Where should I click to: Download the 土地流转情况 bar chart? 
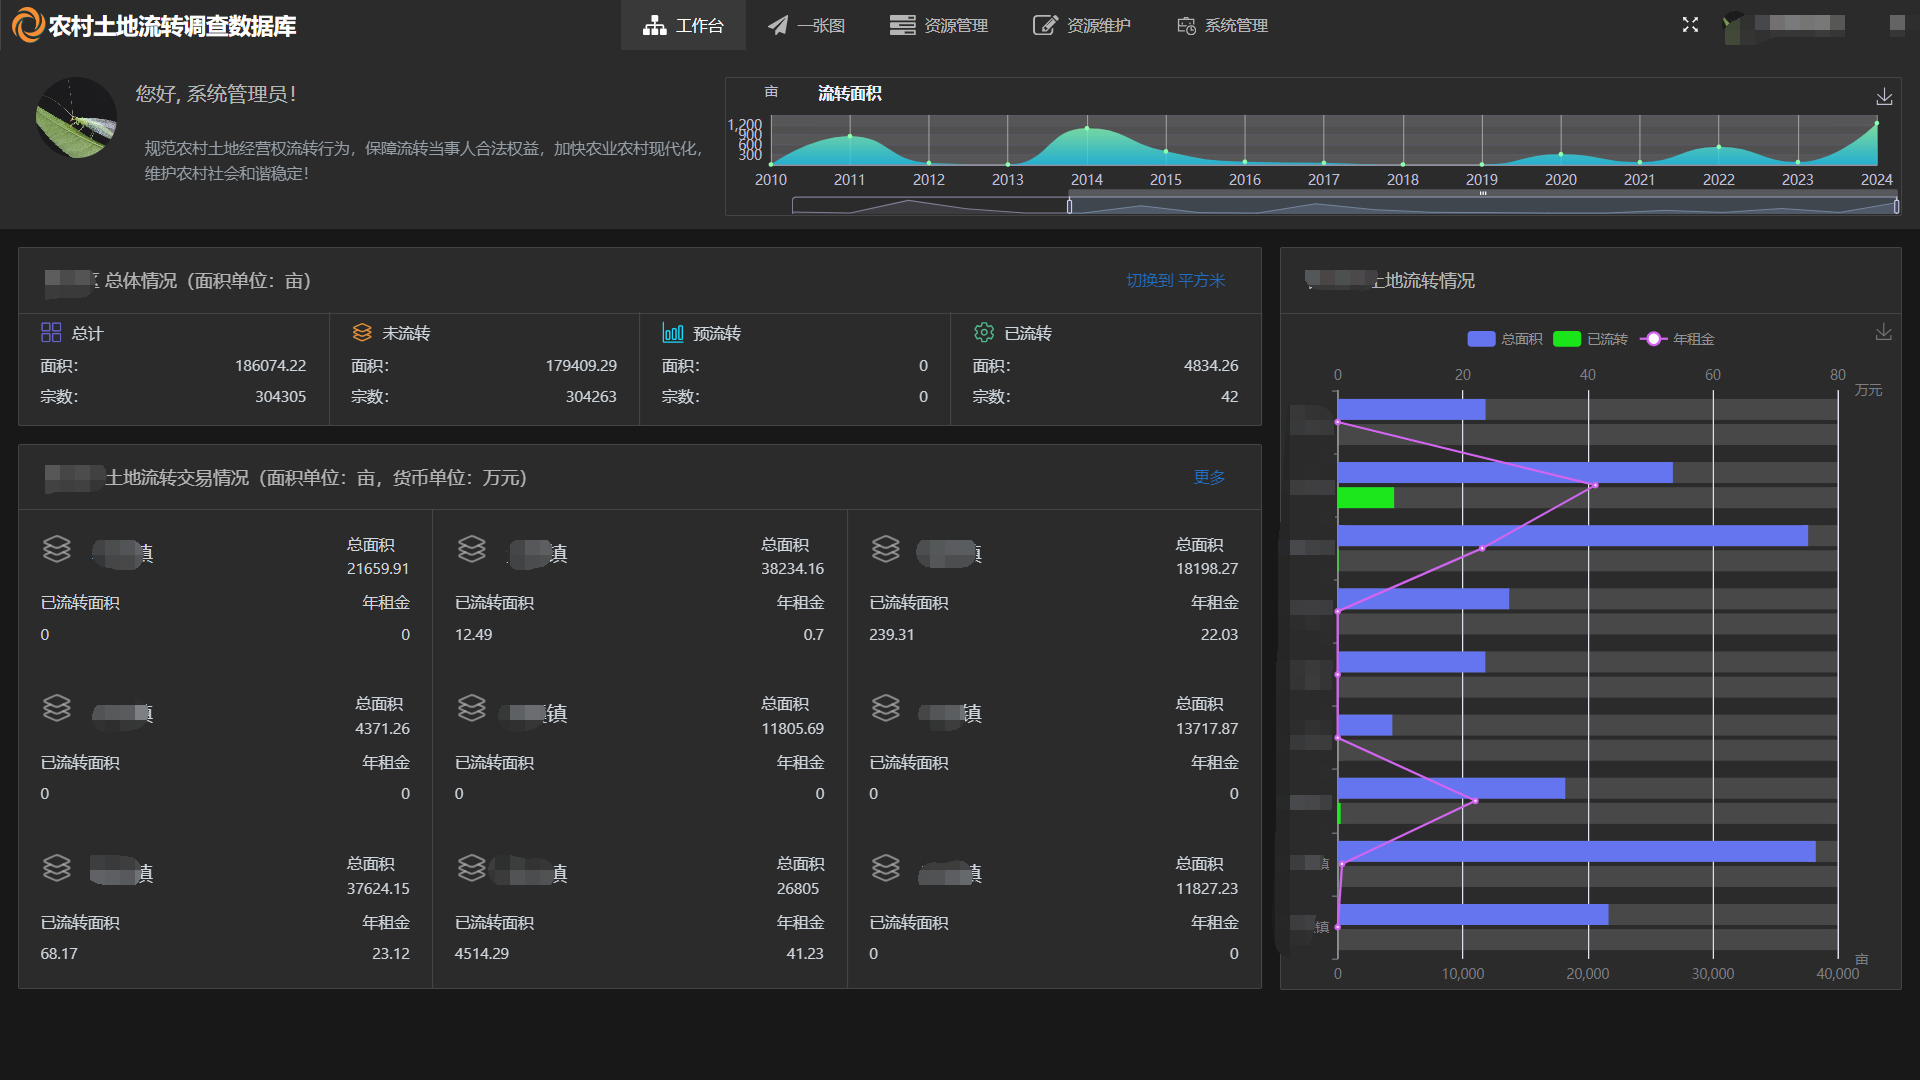pos(1884,332)
